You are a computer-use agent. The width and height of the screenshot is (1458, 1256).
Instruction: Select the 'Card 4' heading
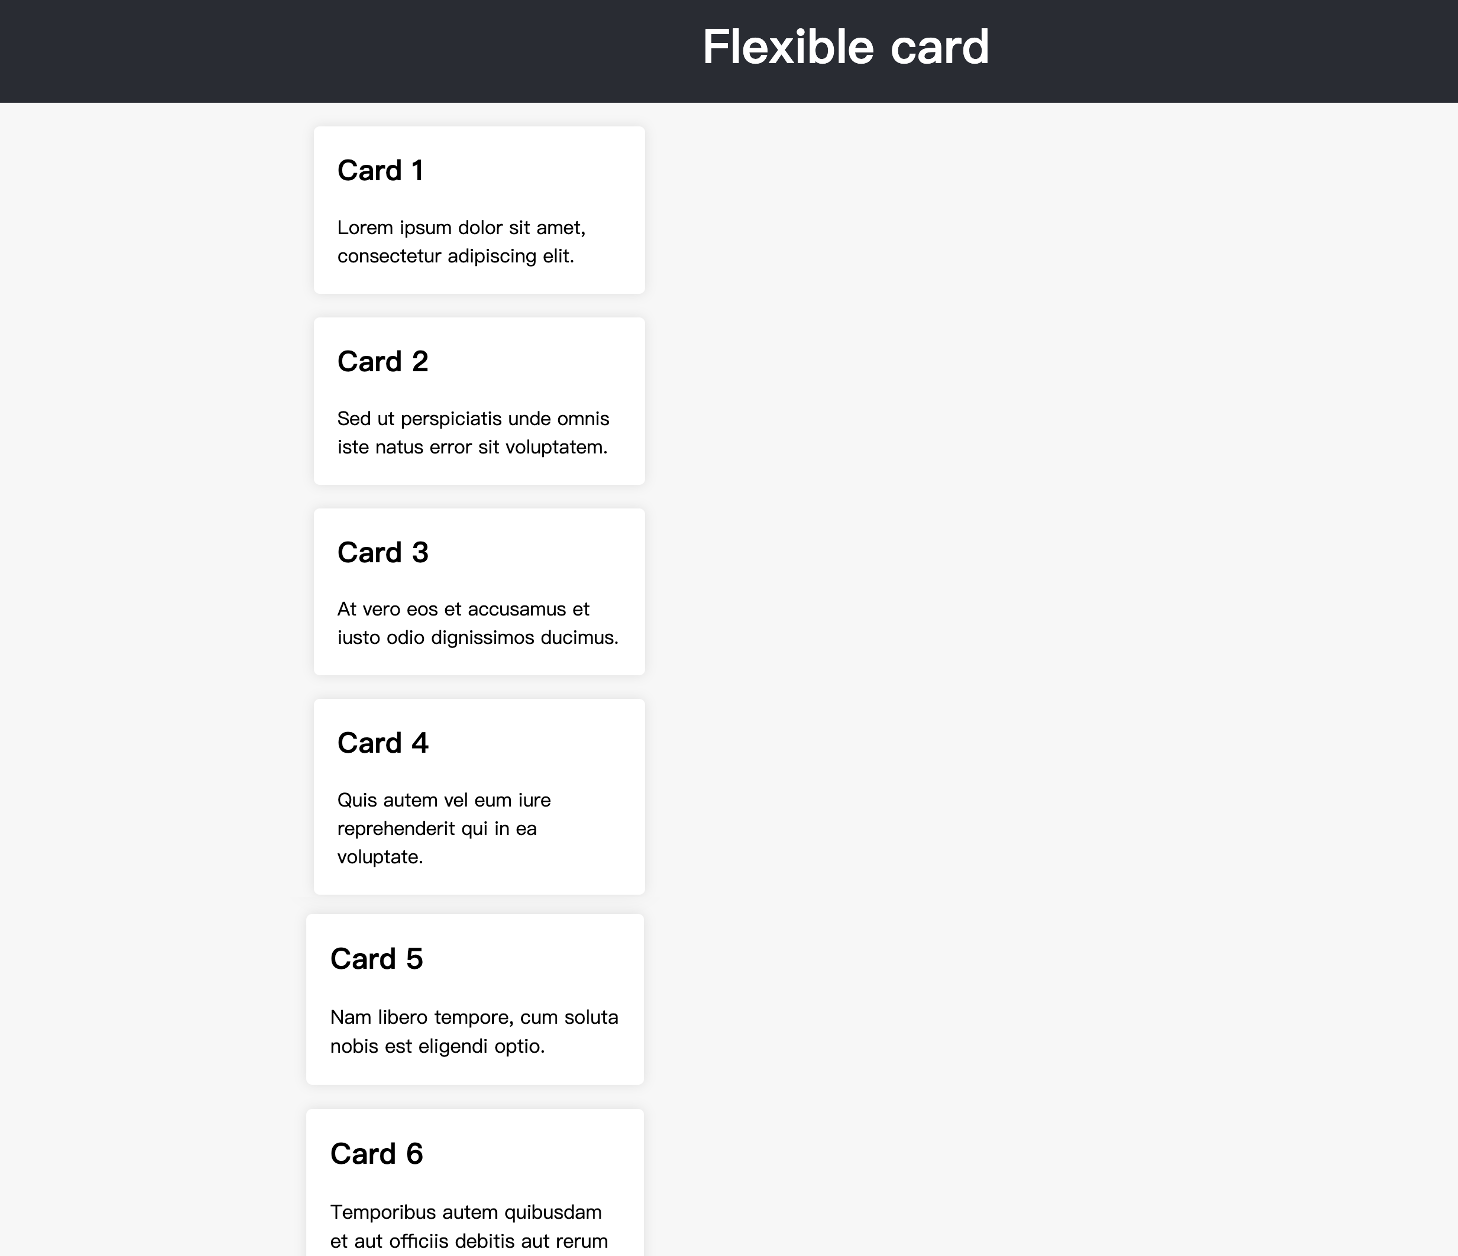(x=383, y=744)
